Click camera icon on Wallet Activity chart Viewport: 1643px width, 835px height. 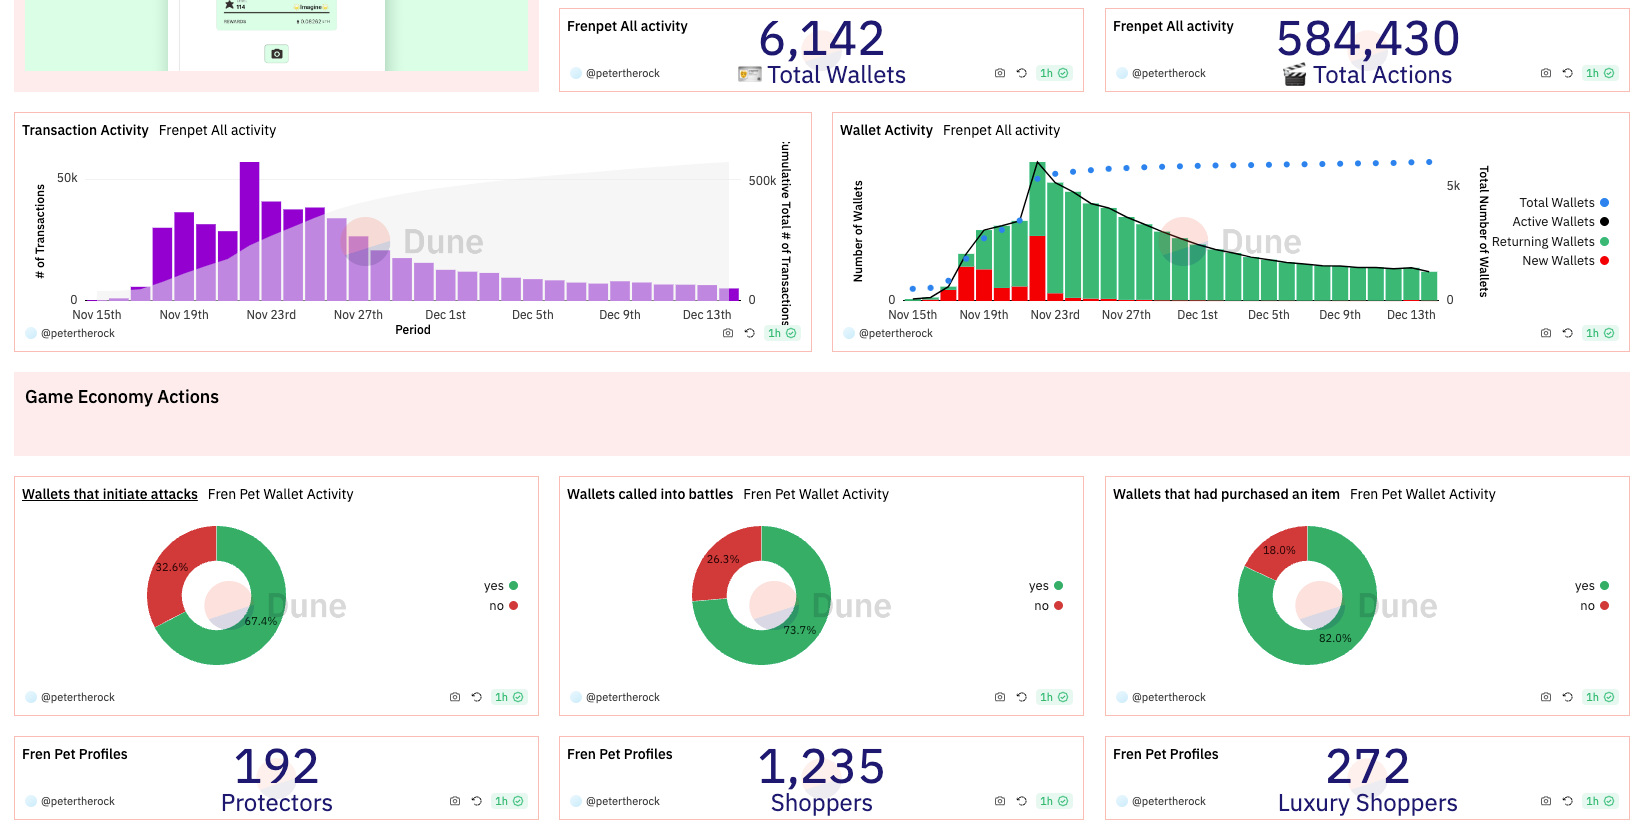[1546, 333]
